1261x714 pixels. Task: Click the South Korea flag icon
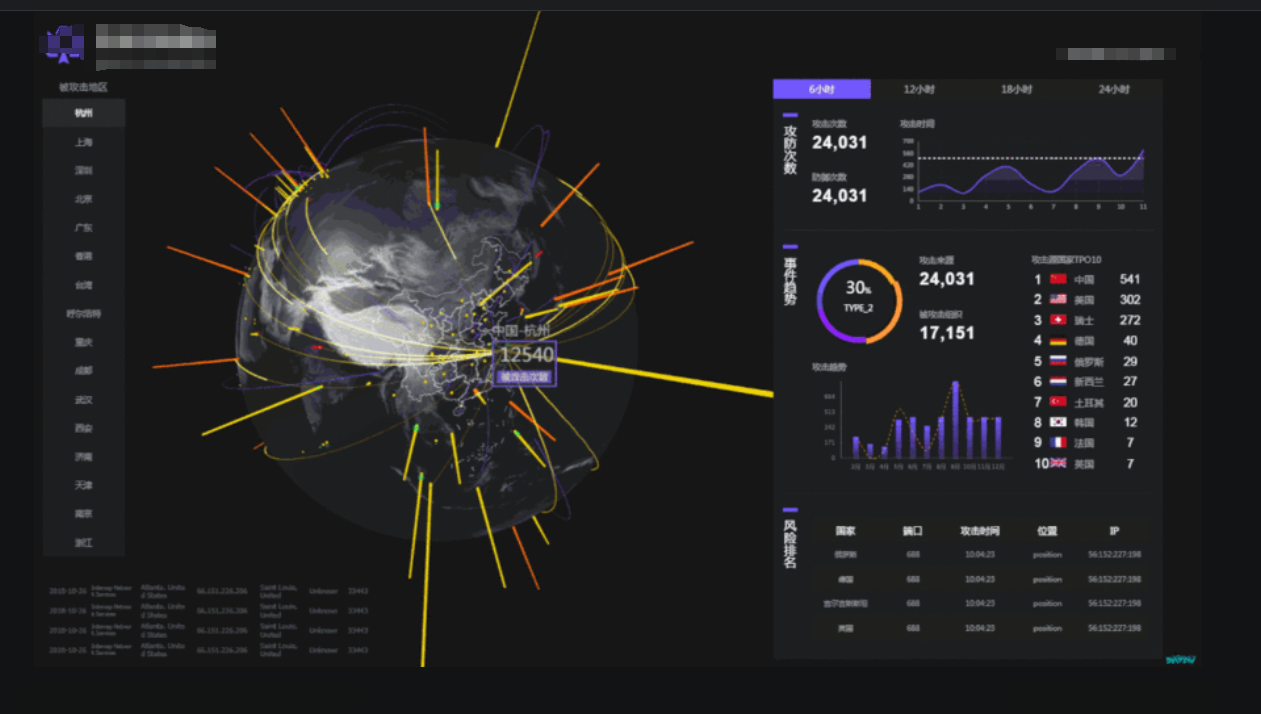click(x=1058, y=422)
